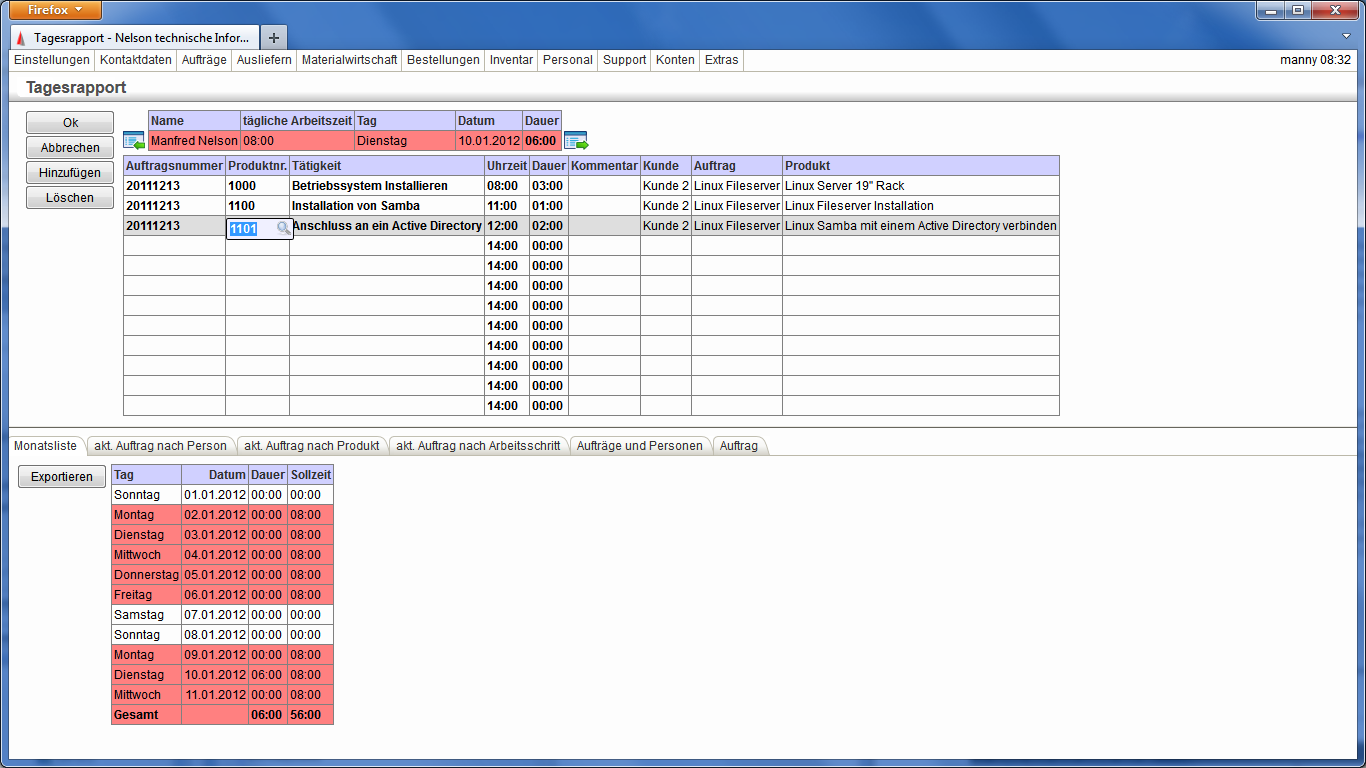This screenshot has height=768, width=1366.
Task: Go to previous day using left arrow icon
Action: (134, 140)
